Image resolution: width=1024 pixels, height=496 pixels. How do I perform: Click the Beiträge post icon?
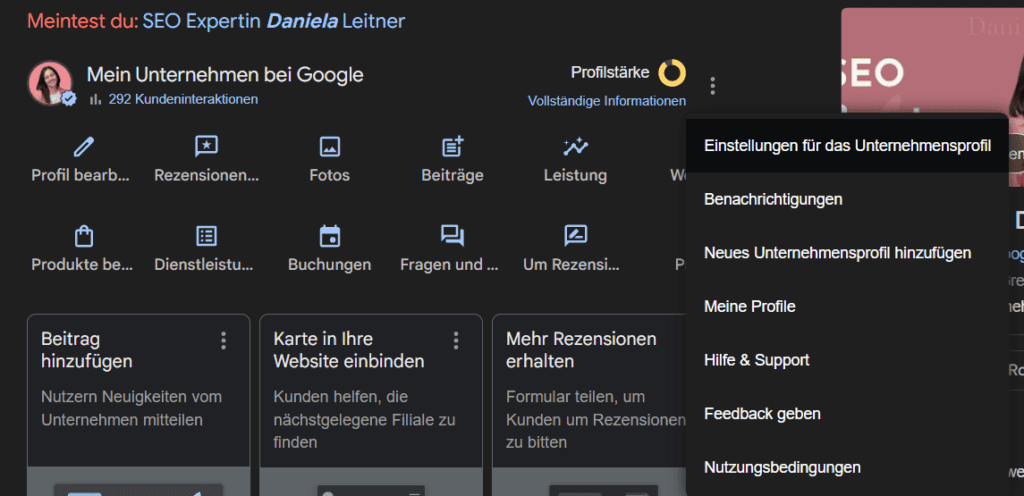[453, 146]
